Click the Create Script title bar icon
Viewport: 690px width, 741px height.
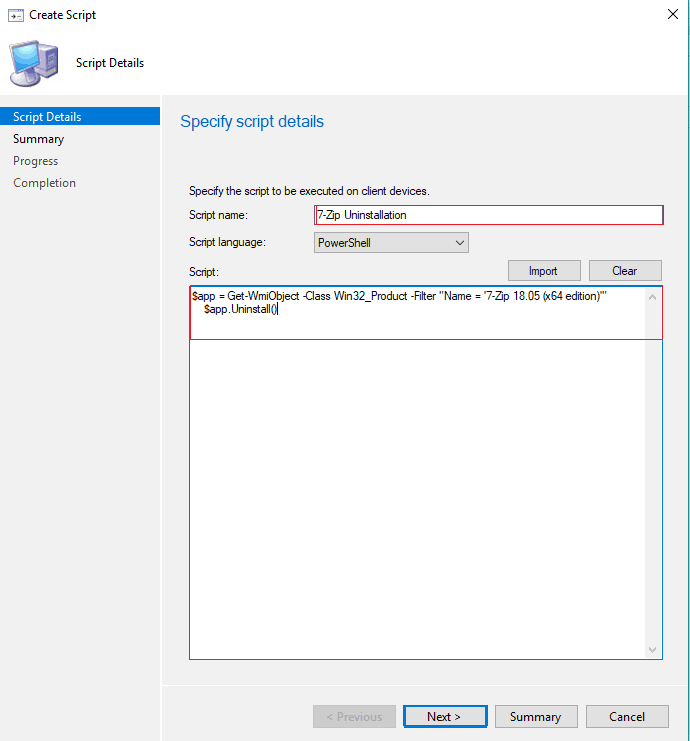(15, 15)
